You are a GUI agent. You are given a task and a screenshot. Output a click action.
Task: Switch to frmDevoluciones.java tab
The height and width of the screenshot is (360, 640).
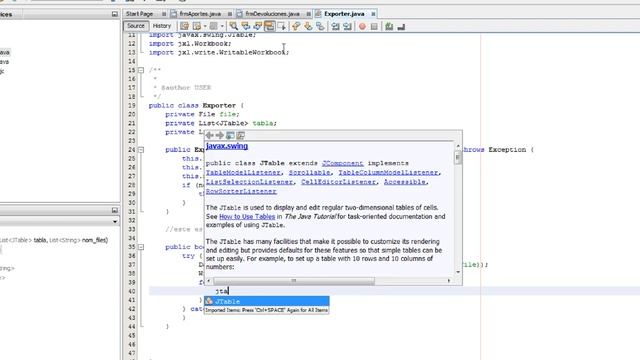pos(272,14)
